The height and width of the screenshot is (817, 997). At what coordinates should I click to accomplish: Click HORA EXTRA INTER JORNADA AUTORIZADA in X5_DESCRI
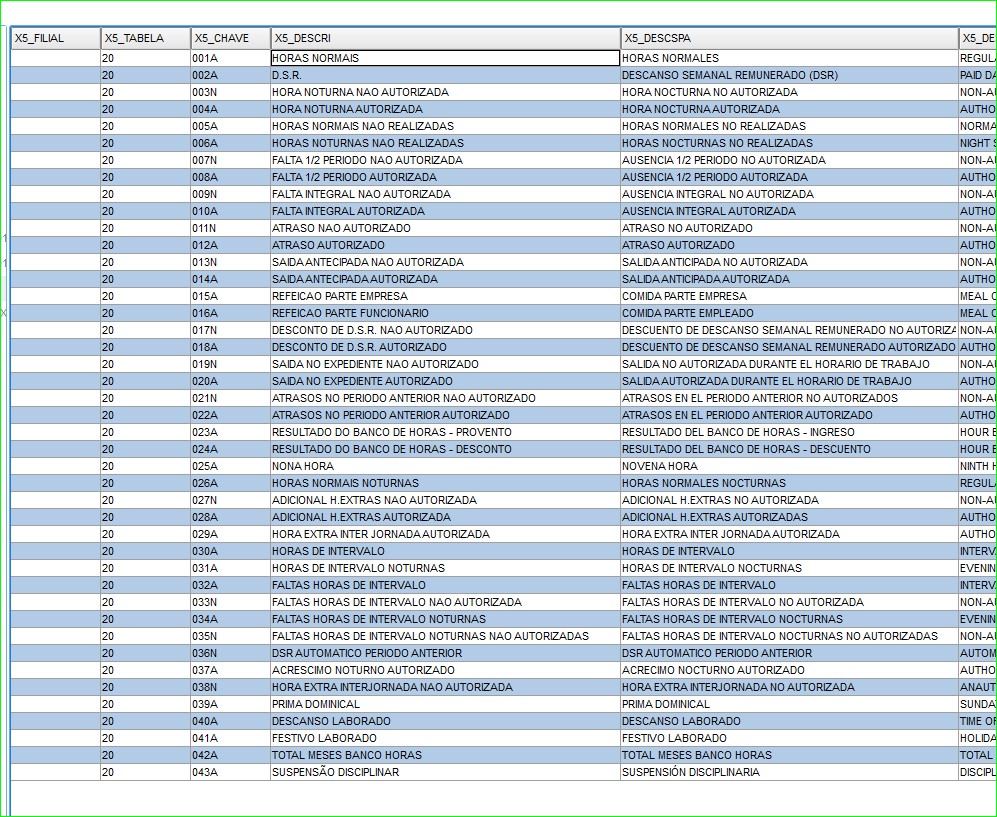pos(446,534)
